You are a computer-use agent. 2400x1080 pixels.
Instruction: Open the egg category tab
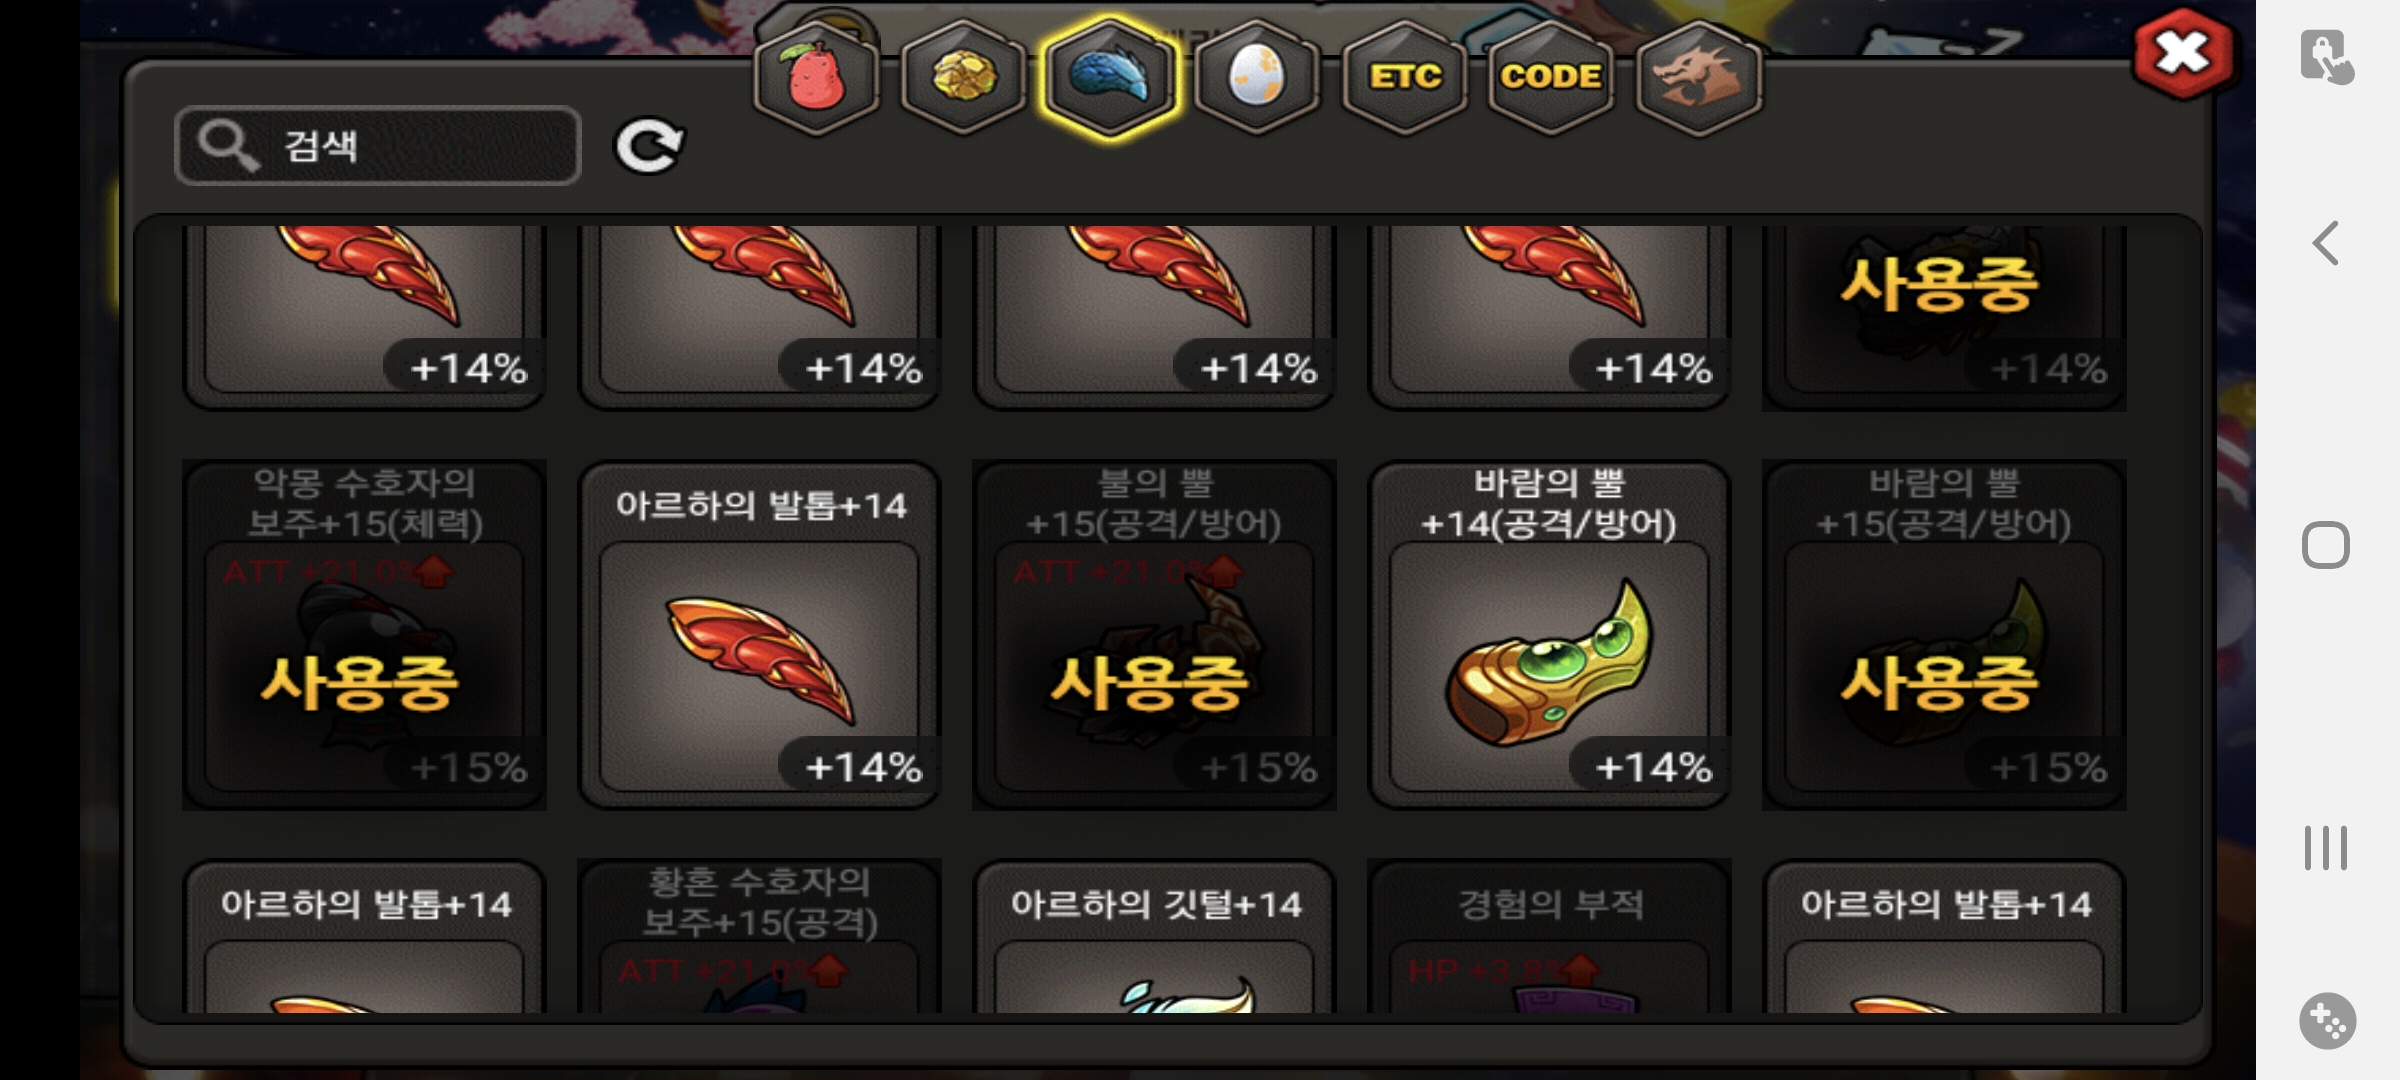(1257, 77)
